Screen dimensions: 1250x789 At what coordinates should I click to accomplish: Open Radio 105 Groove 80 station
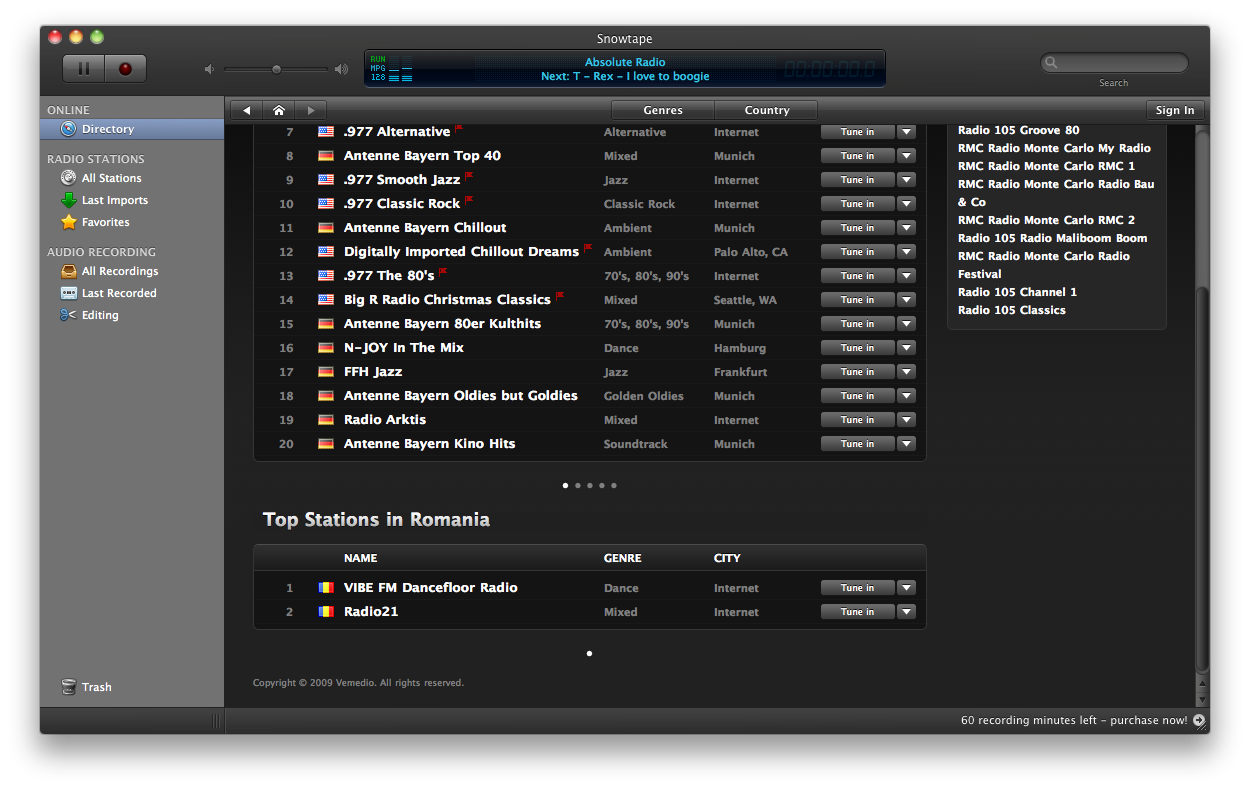pyautogui.click(x=1019, y=130)
